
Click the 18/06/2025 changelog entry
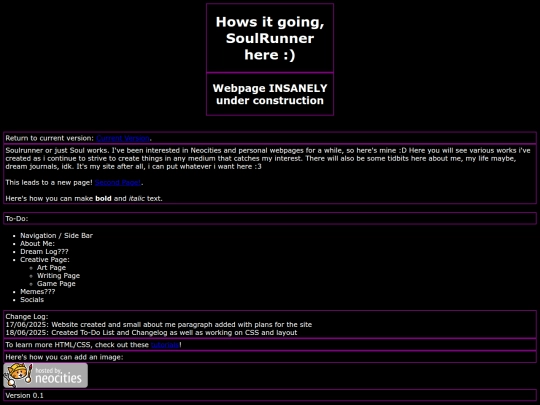pyautogui.click(x=151, y=333)
